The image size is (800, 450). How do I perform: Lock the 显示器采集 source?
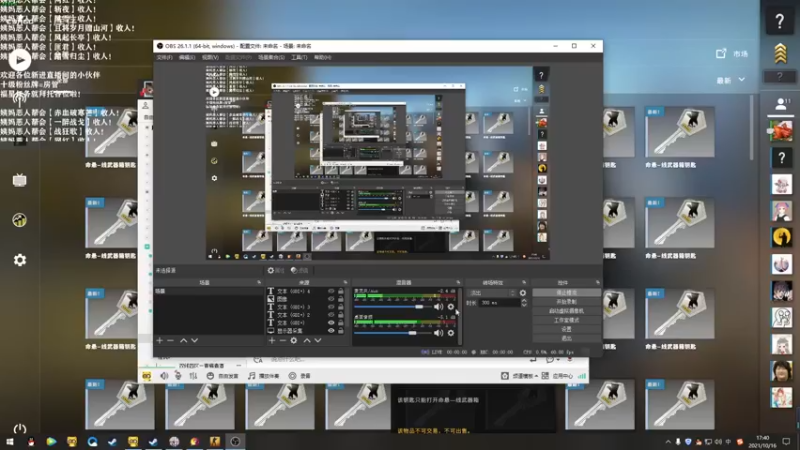(341, 329)
